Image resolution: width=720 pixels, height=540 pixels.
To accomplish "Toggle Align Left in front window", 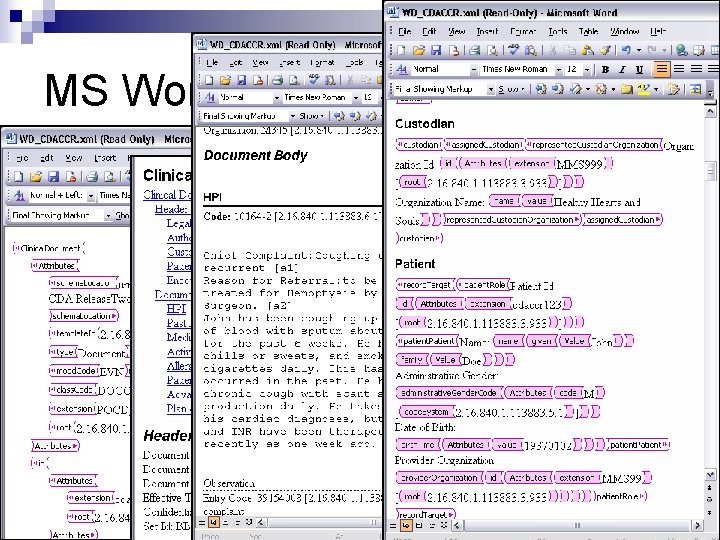I will coord(661,69).
